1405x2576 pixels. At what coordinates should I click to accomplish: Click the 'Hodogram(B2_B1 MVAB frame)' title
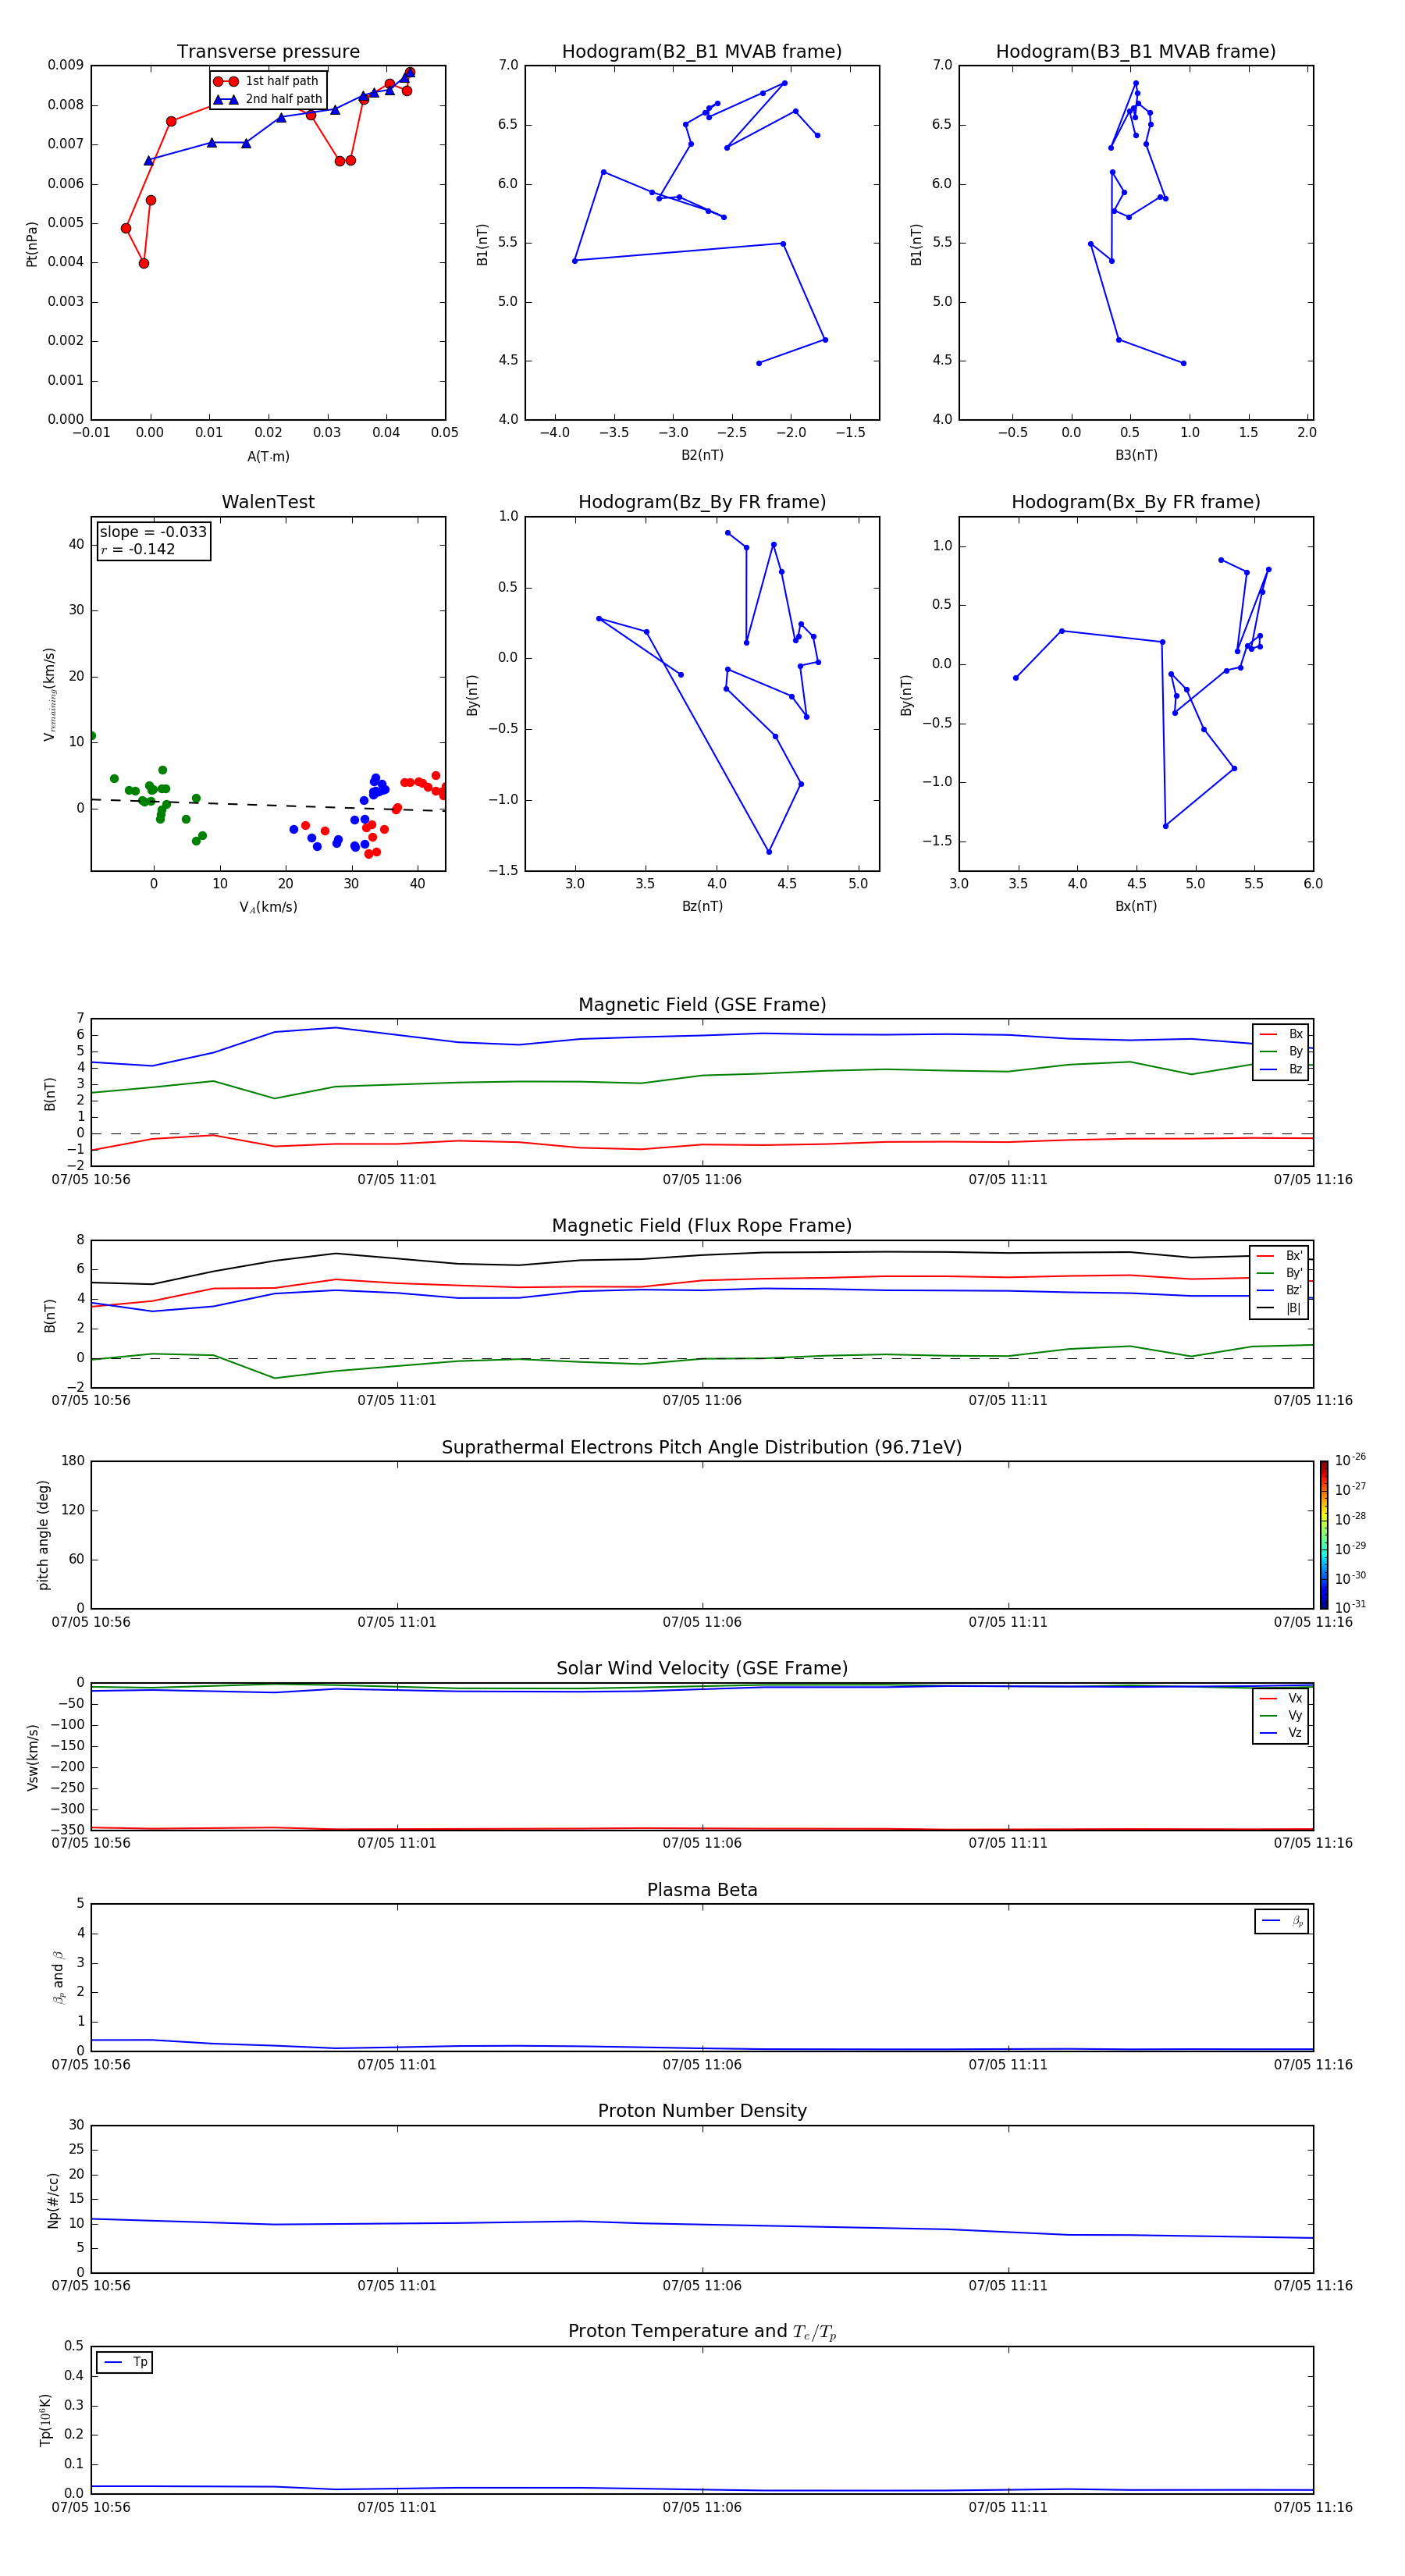pyautogui.click(x=702, y=52)
